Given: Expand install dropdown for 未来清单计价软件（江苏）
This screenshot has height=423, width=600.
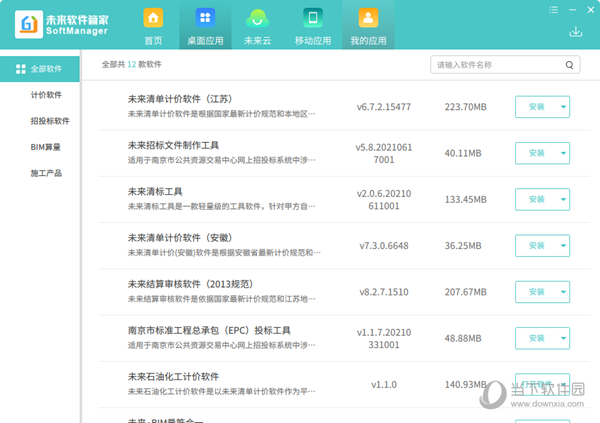Looking at the screenshot, I should 564,107.
